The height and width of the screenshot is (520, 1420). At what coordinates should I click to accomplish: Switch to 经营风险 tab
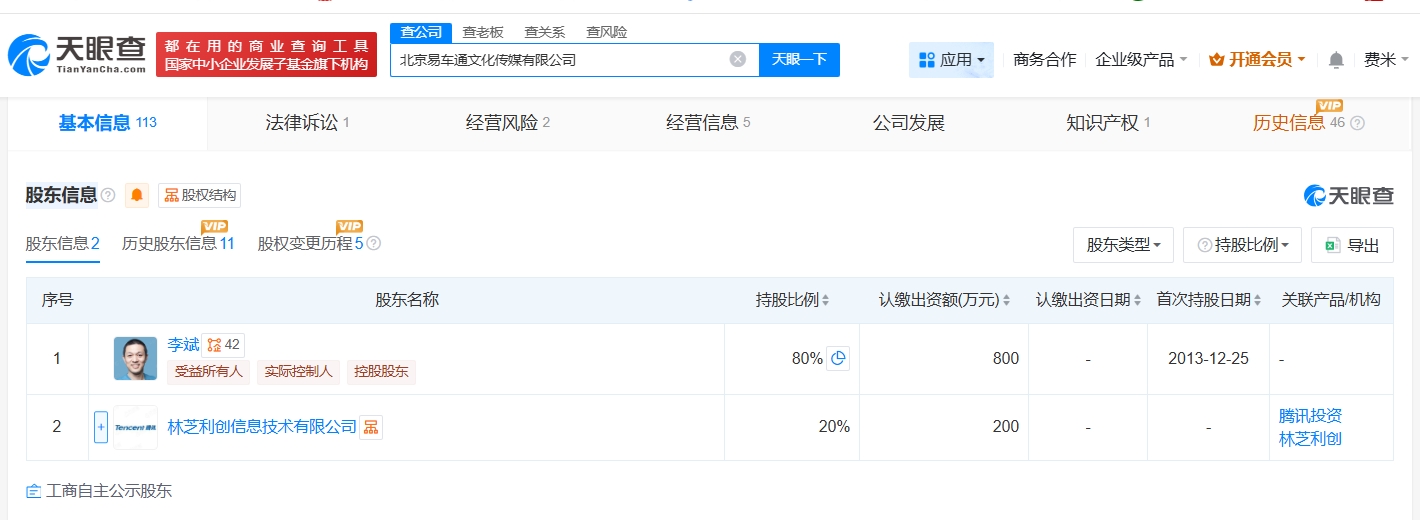[508, 123]
